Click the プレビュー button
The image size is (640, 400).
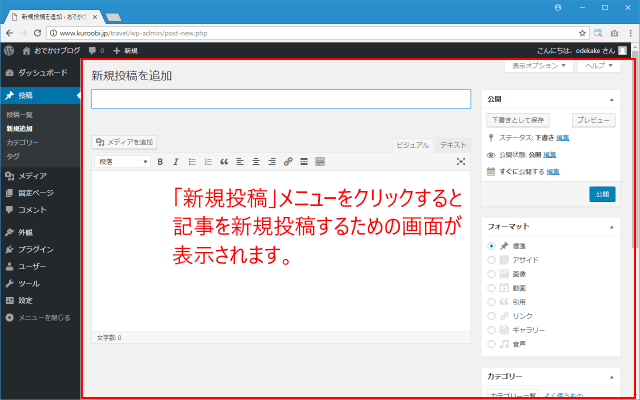coord(593,120)
